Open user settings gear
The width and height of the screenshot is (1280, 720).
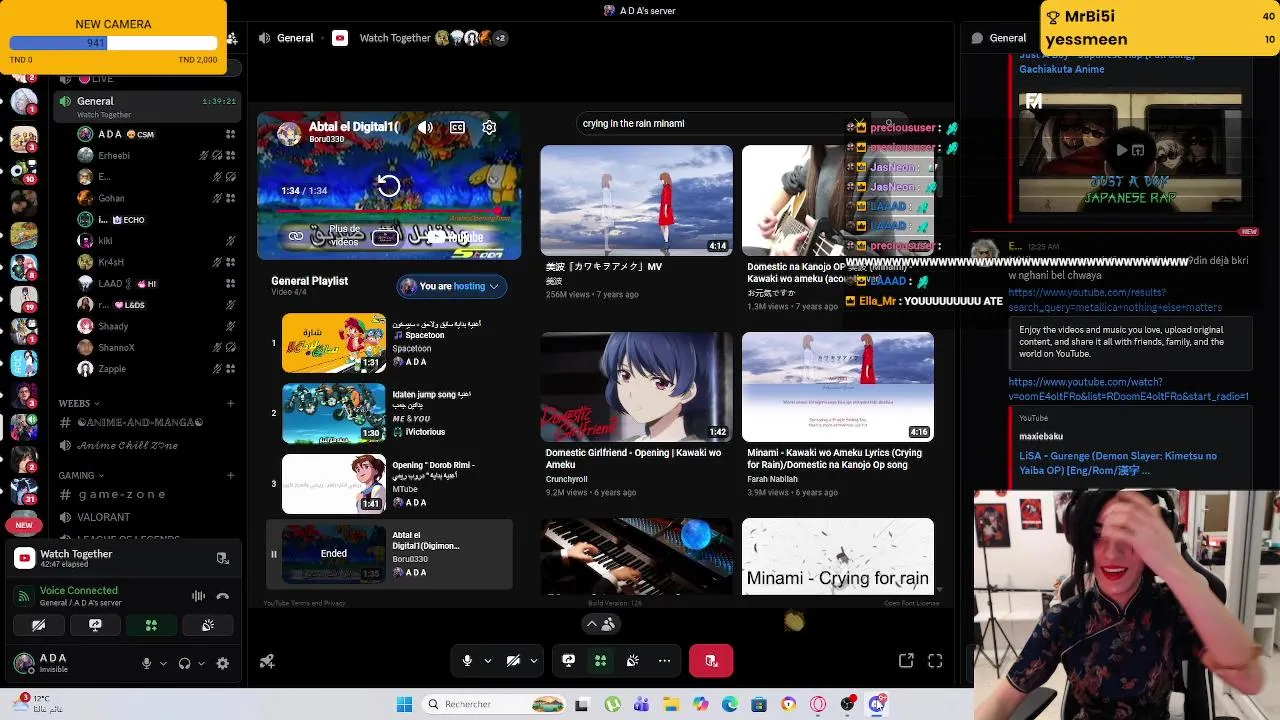(222, 663)
